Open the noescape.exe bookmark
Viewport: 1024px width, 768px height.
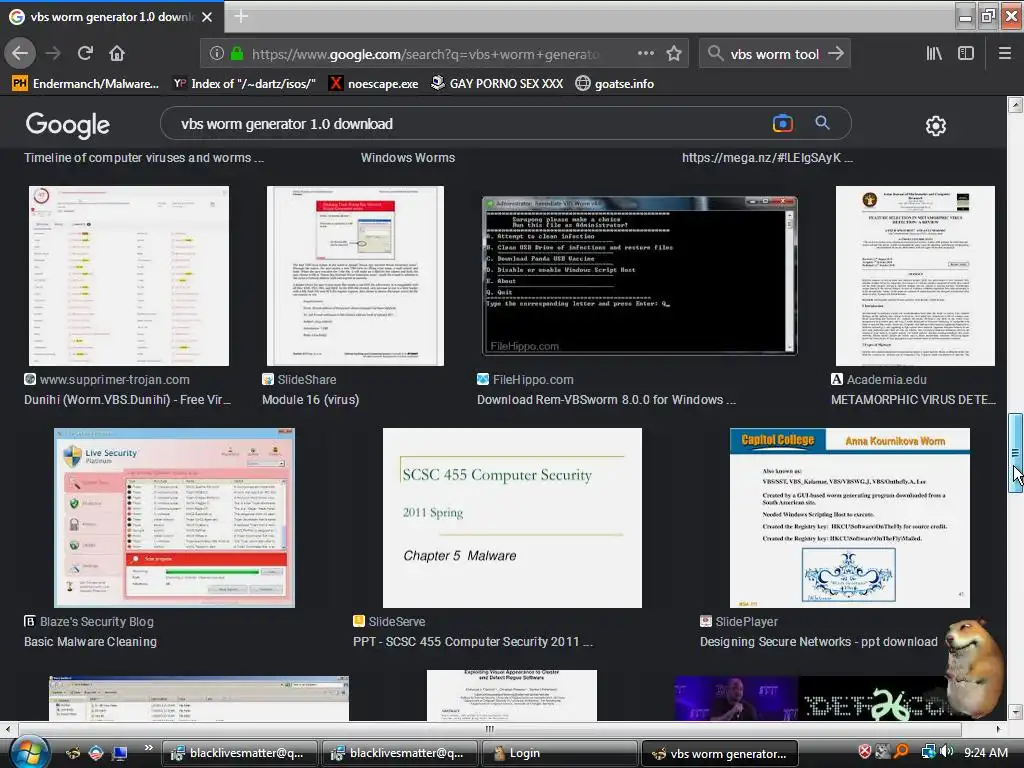click(374, 84)
